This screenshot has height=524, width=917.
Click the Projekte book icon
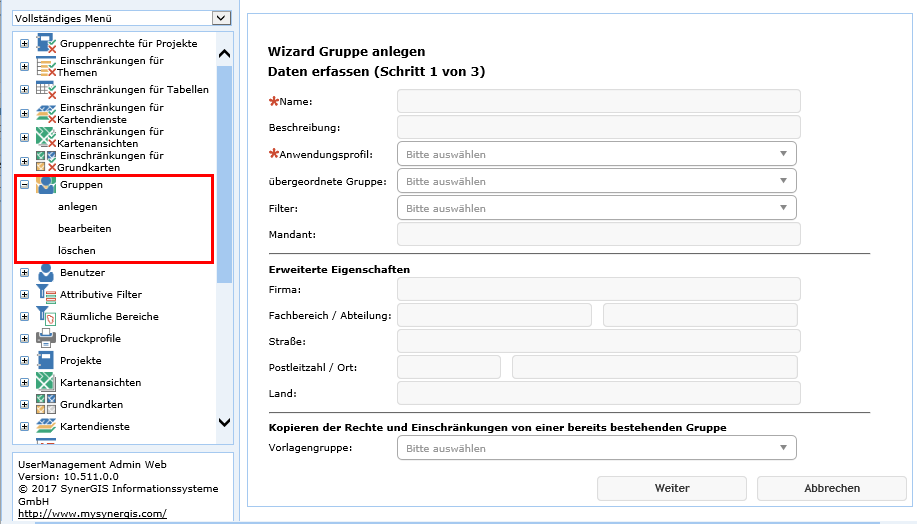coord(46,360)
